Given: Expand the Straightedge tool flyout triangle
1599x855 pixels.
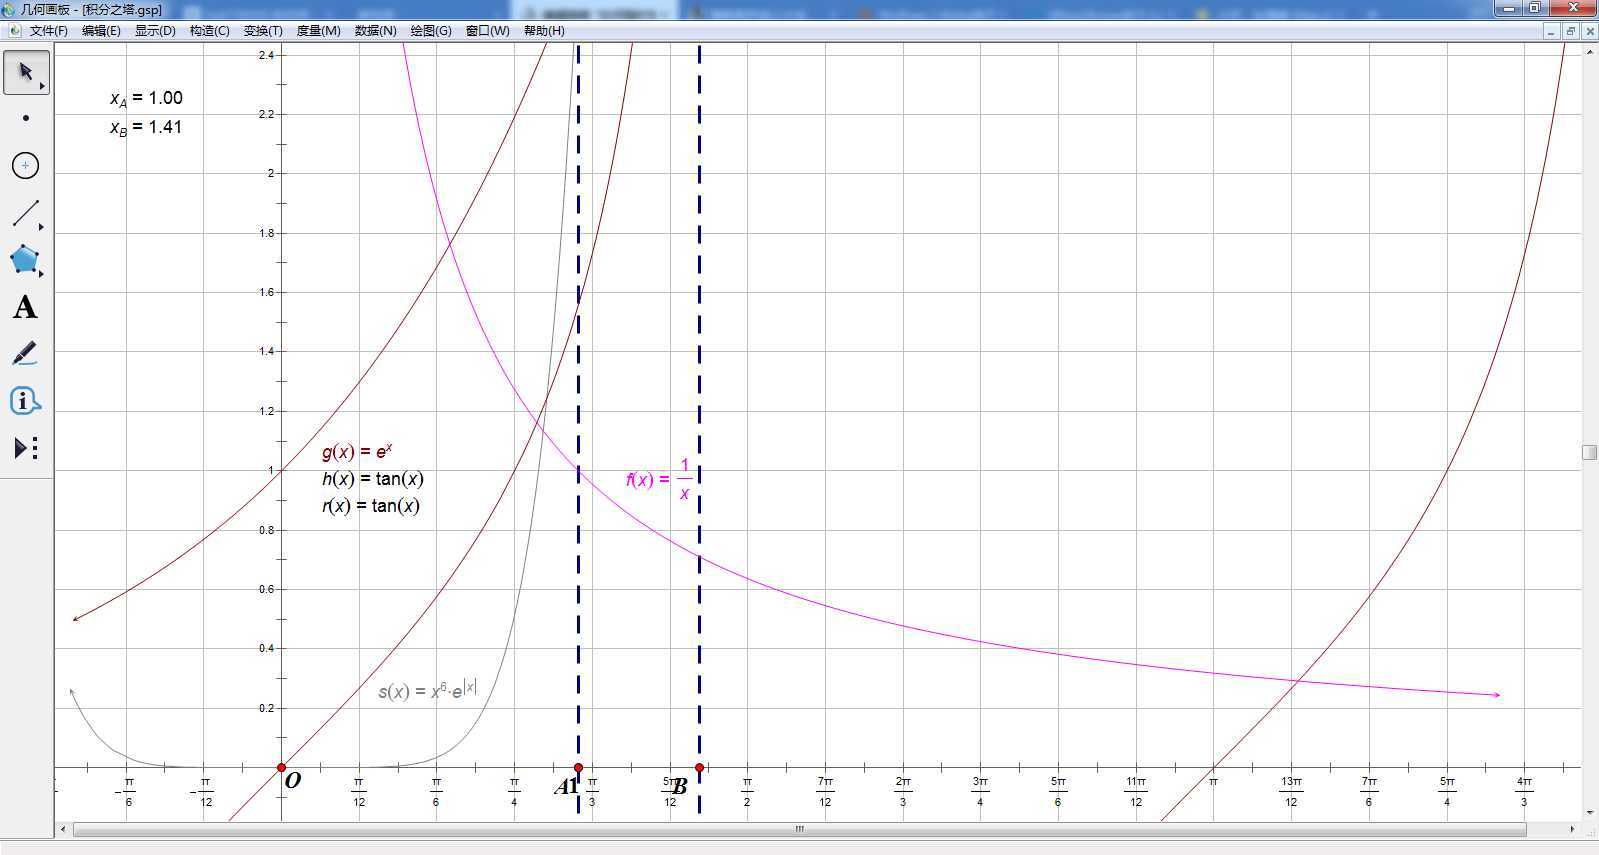Looking at the screenshot, I should 42,227.
